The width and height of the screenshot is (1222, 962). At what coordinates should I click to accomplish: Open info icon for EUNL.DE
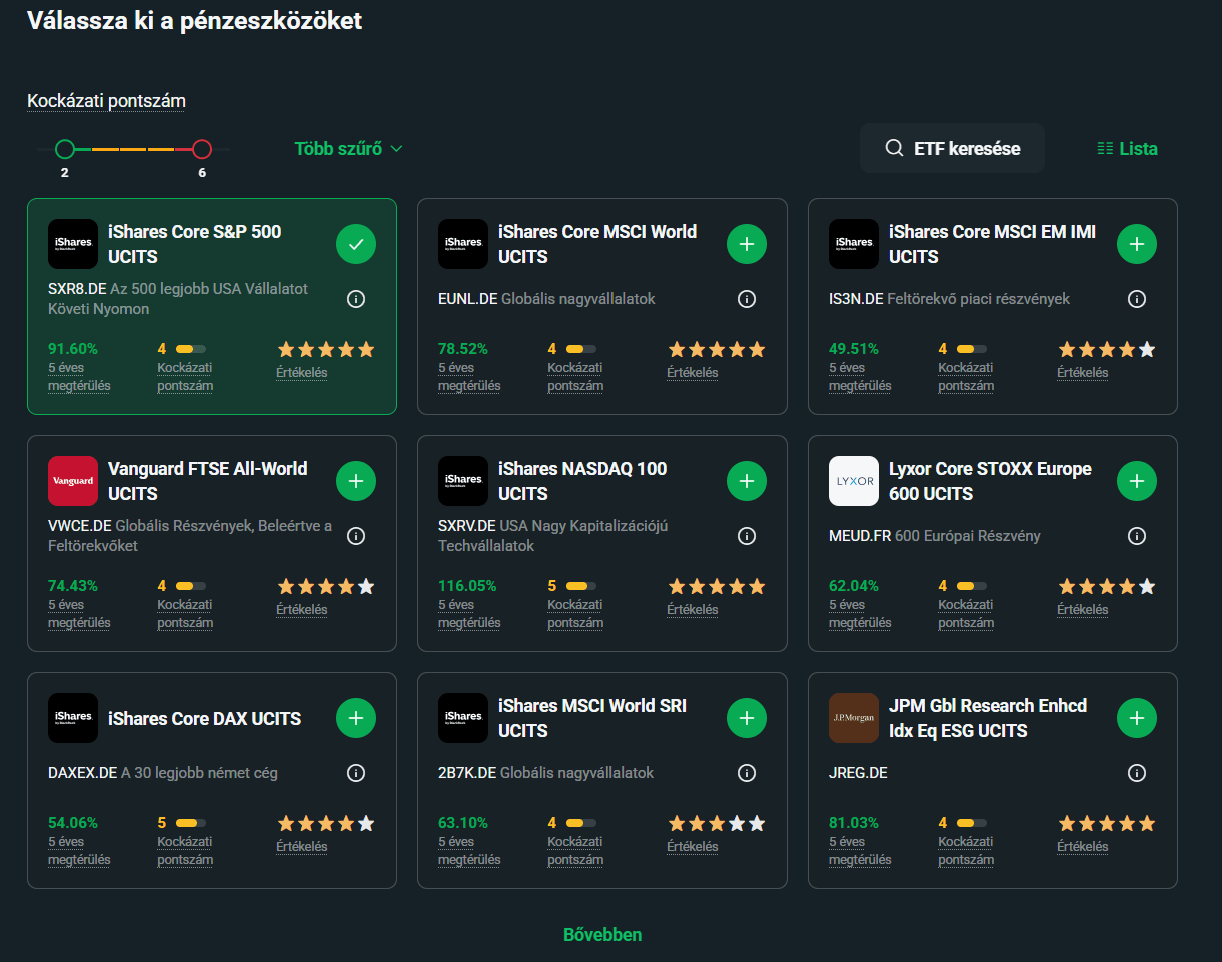[x=746, y=299]
